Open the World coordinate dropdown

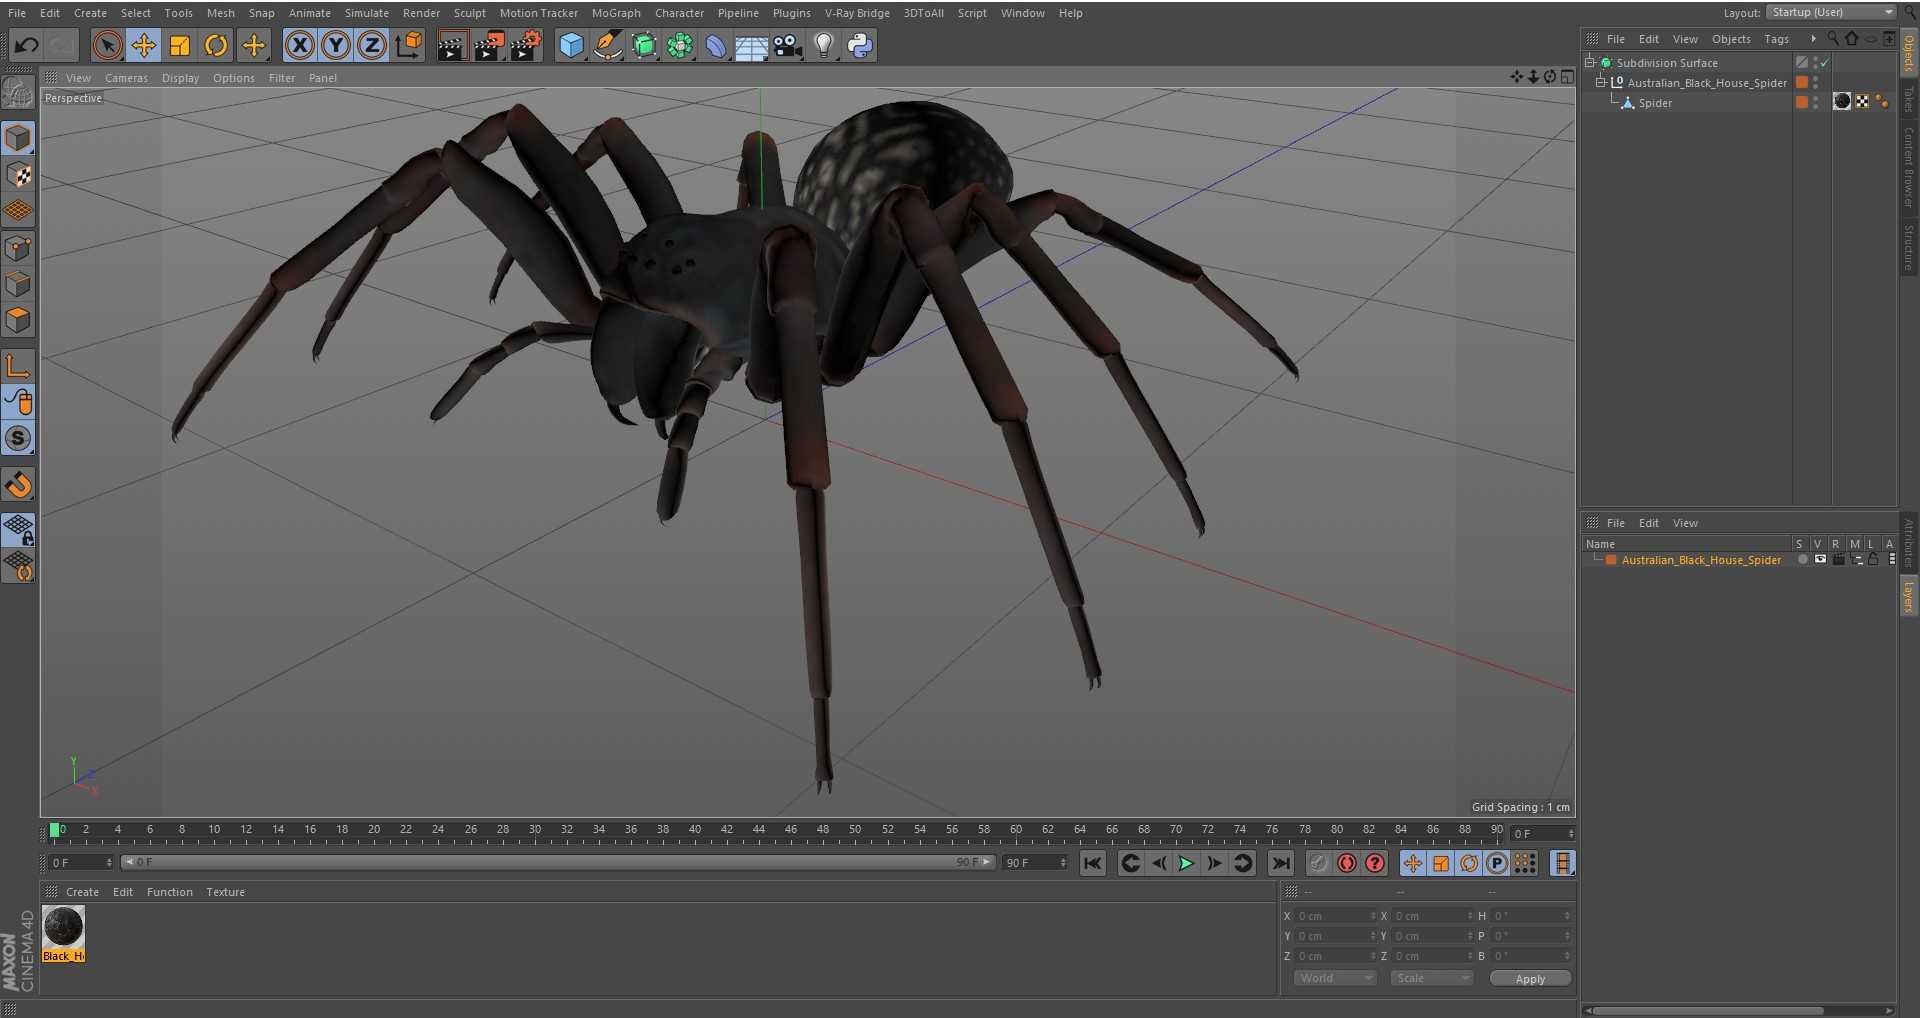pyautogui.click(x=1335, y=978)
